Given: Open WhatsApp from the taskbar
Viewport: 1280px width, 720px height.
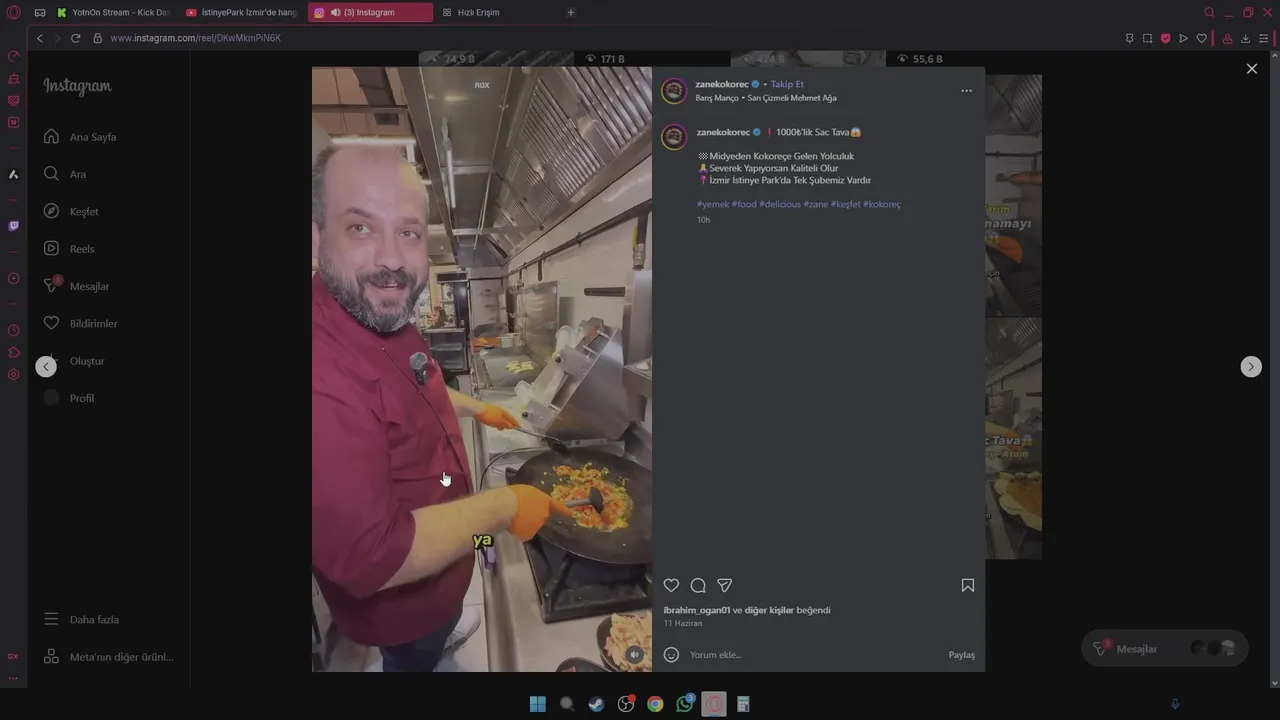Looking at the screenshot, I should (x=685, y=704).
